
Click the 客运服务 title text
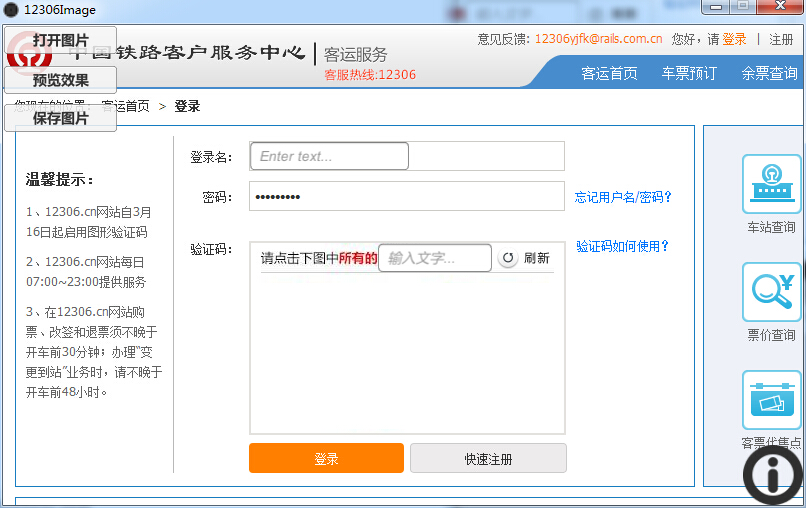click(x=355, y=55)
